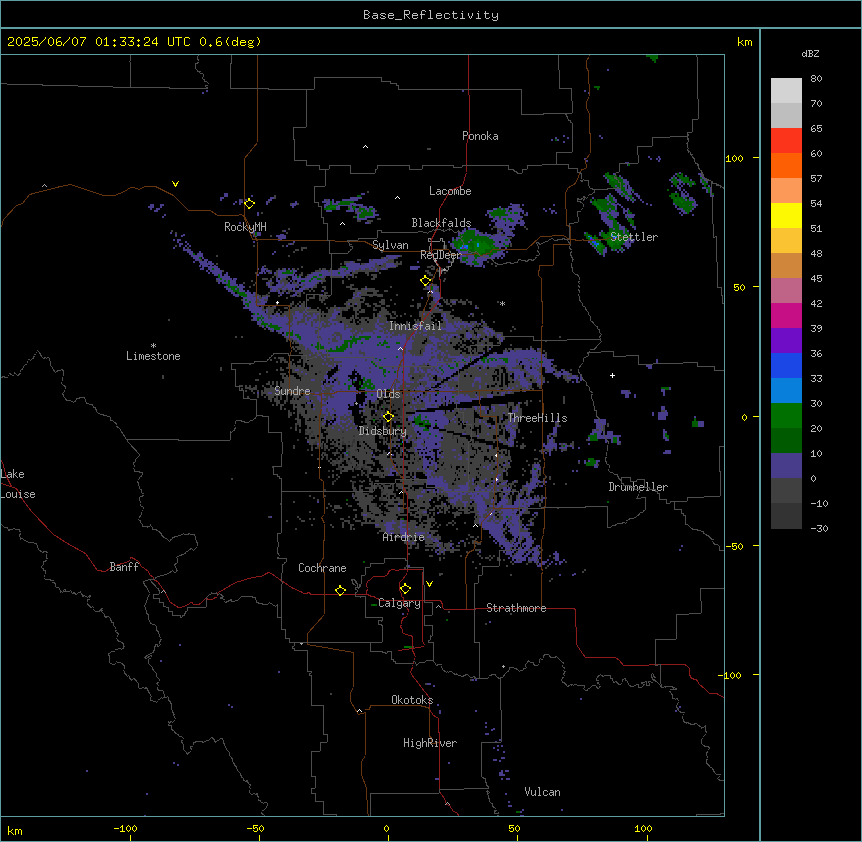Click the Limestone label
This screenshot has height=842, width=862.
(153, 356)
